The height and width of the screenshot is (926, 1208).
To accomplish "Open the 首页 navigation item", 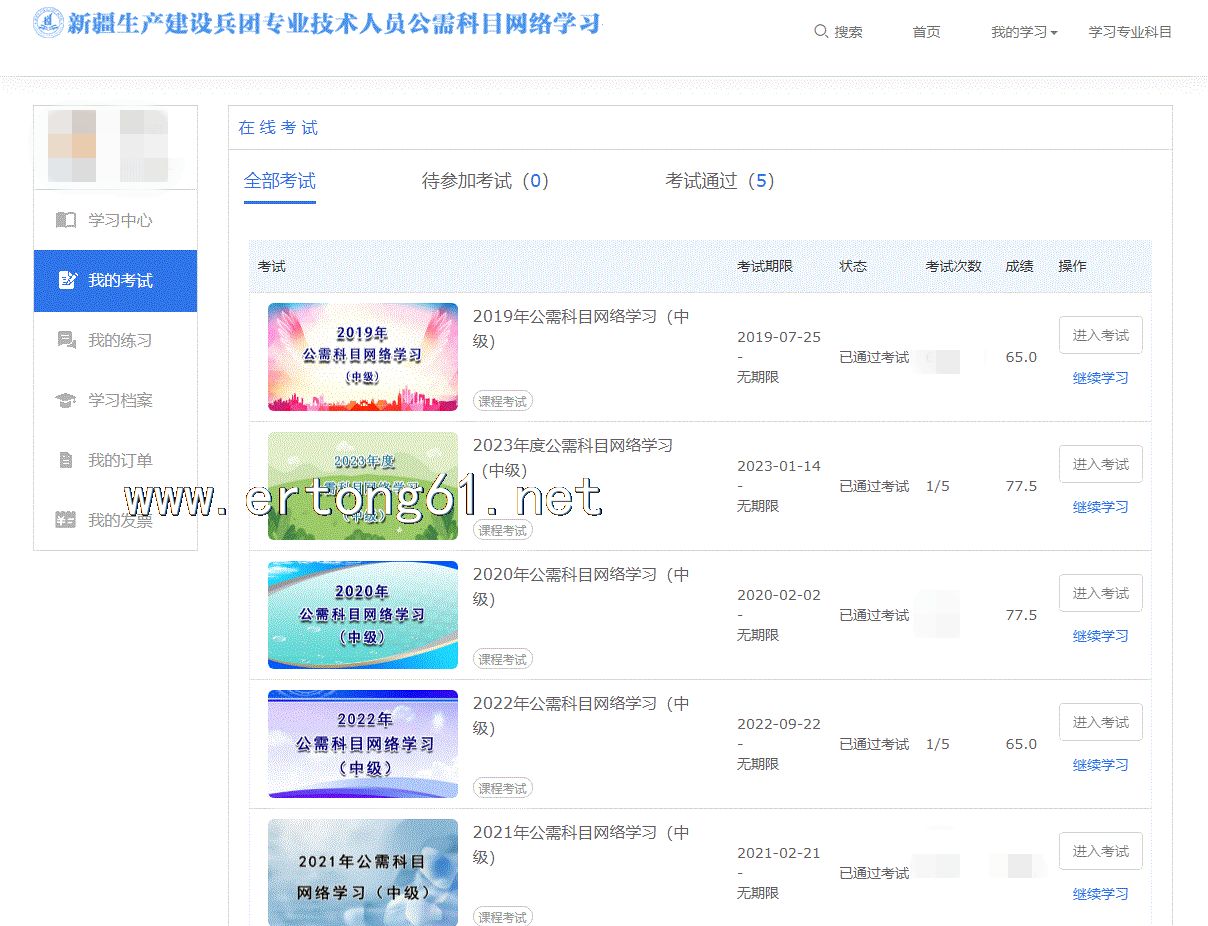I will (x=926, y=32).
